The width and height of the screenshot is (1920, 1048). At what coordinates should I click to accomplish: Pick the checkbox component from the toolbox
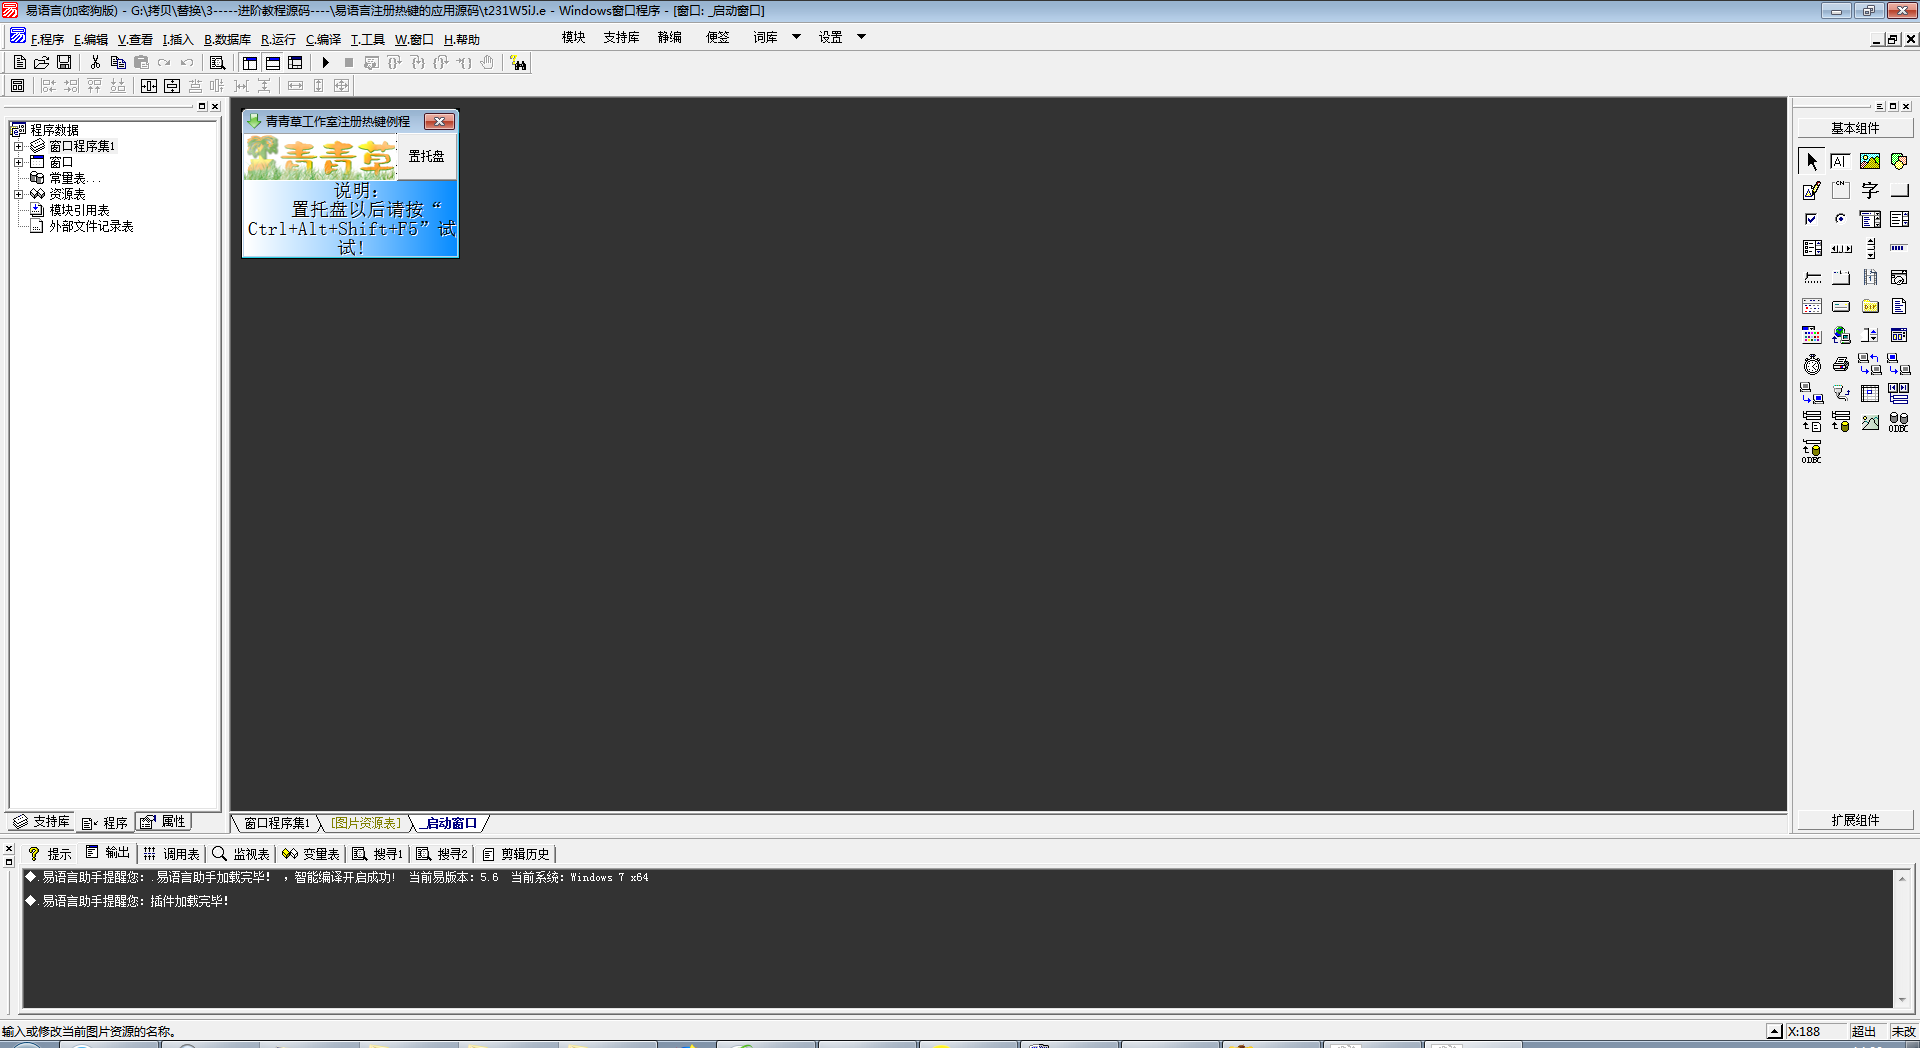point(1811,219)
